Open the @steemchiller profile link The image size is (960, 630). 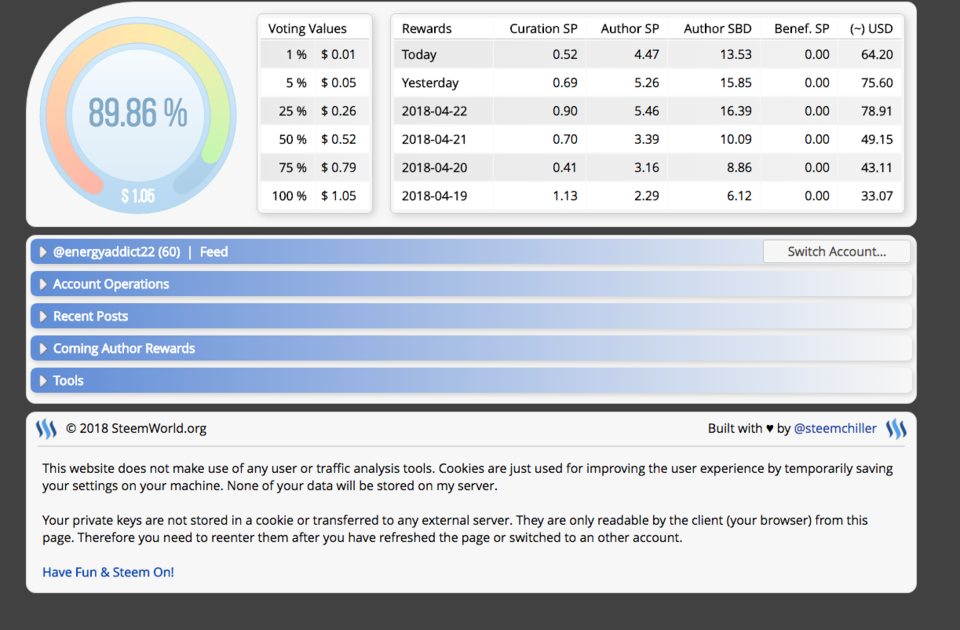click(835, 429)
